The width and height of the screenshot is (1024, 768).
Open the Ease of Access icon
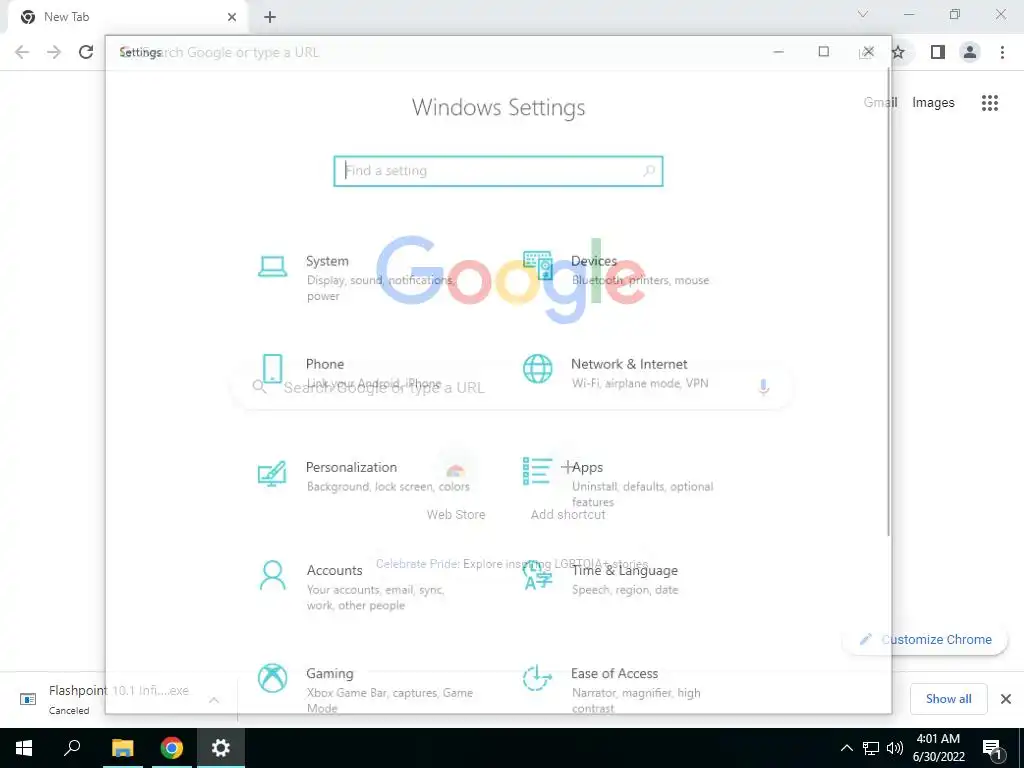pos(537,678)
